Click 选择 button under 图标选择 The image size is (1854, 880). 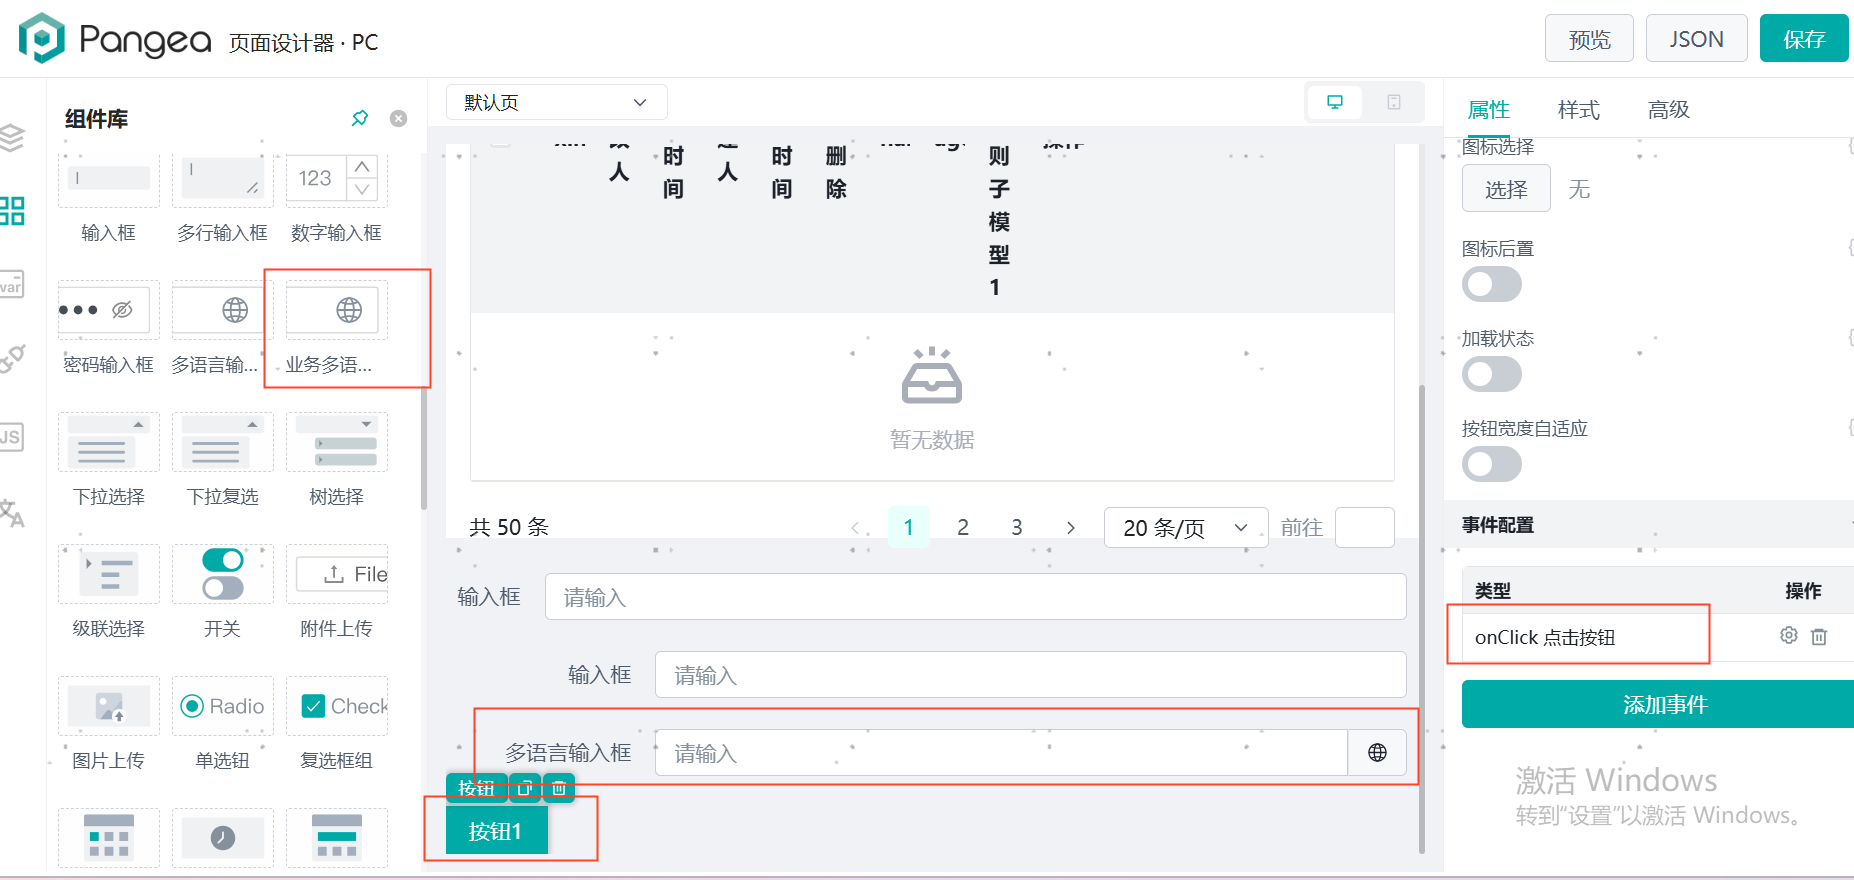(1506, 189)
